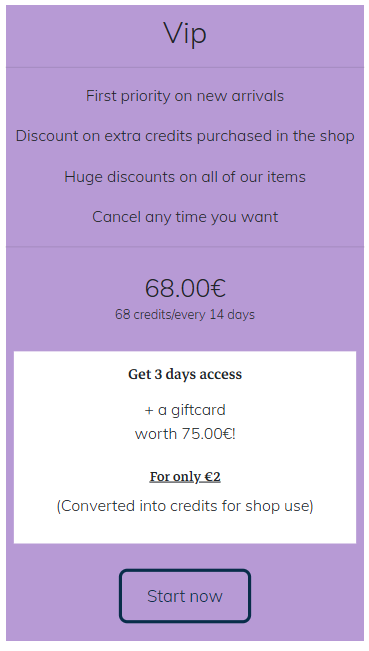The image size is (369, 651).
Task: Click Cancel any time you want line
Action: 185,217
